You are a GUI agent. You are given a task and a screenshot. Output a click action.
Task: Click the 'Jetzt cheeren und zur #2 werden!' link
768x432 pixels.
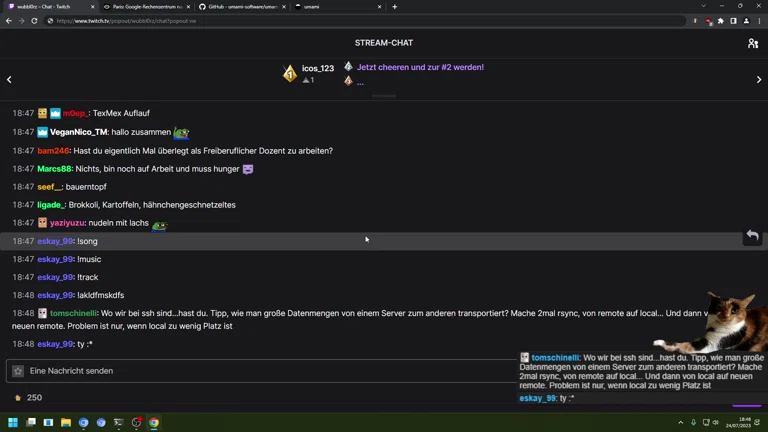point(420,67)
